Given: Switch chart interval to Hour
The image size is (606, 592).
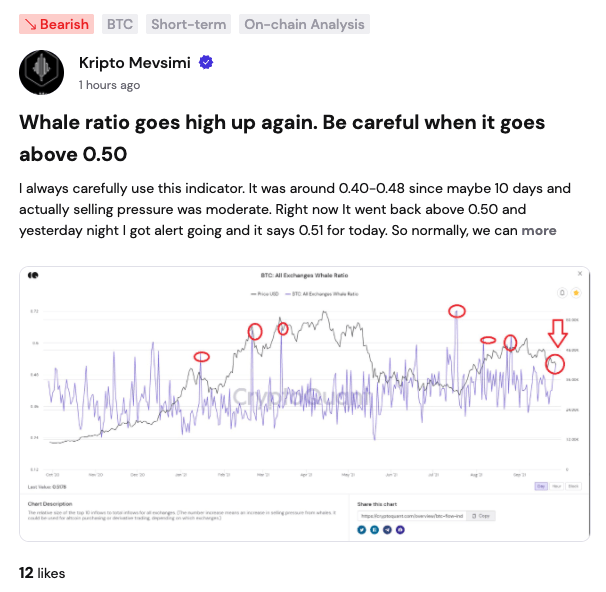Looking at the screenshot, I should [557, 485].
